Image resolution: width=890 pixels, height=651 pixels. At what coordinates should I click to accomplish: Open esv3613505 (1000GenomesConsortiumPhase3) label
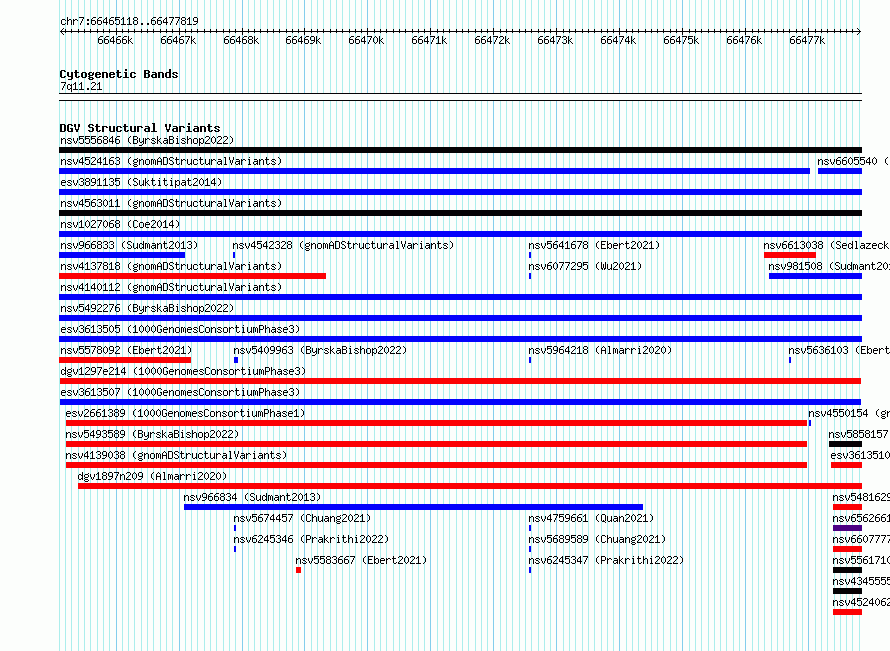coord(180,329)
